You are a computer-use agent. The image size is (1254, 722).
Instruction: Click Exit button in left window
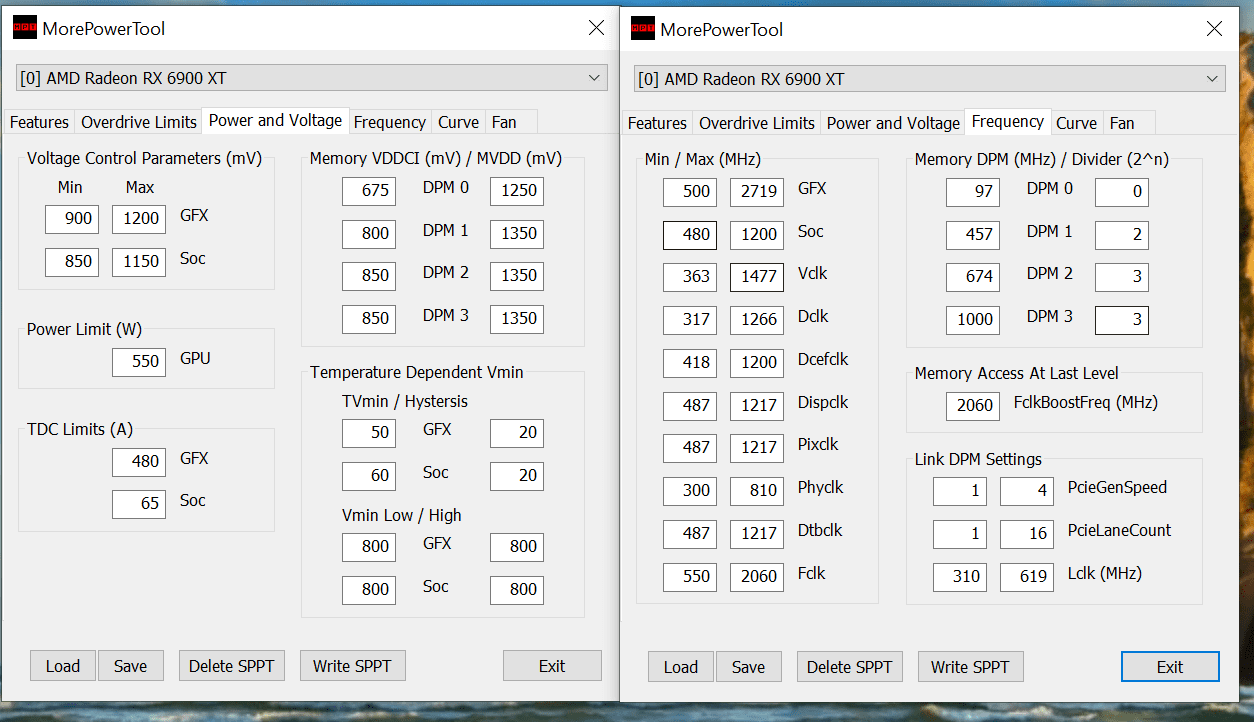pyautogui.click(x=552, y=666)
